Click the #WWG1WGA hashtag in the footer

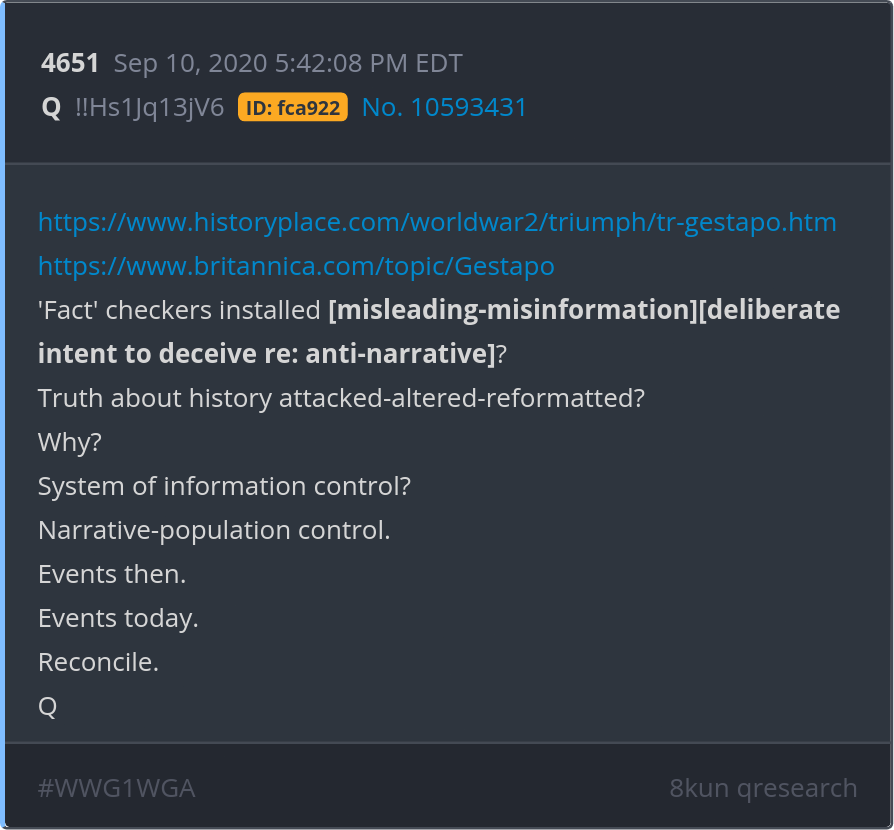(116, 788)
